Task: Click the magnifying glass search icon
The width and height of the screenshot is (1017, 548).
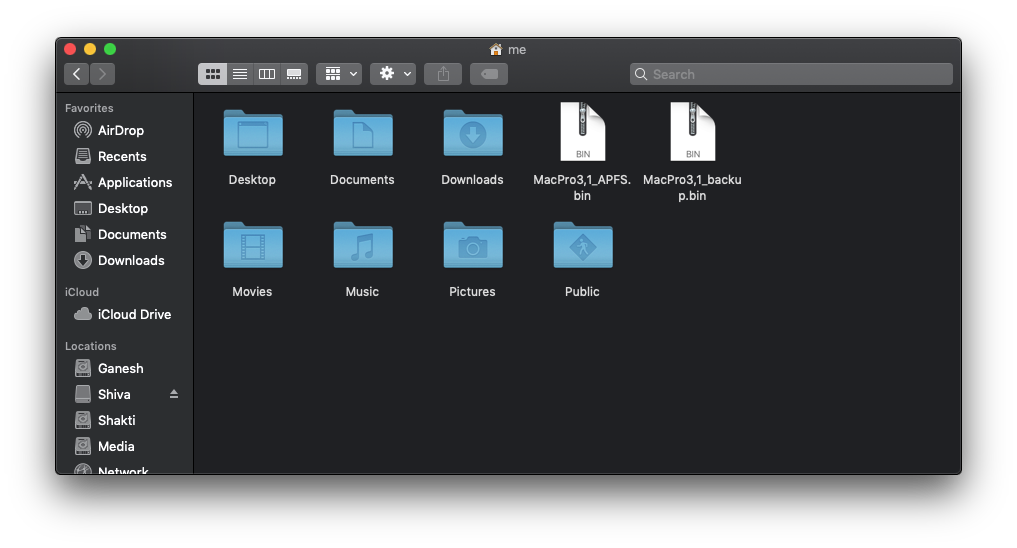Action: coord(641,74)
